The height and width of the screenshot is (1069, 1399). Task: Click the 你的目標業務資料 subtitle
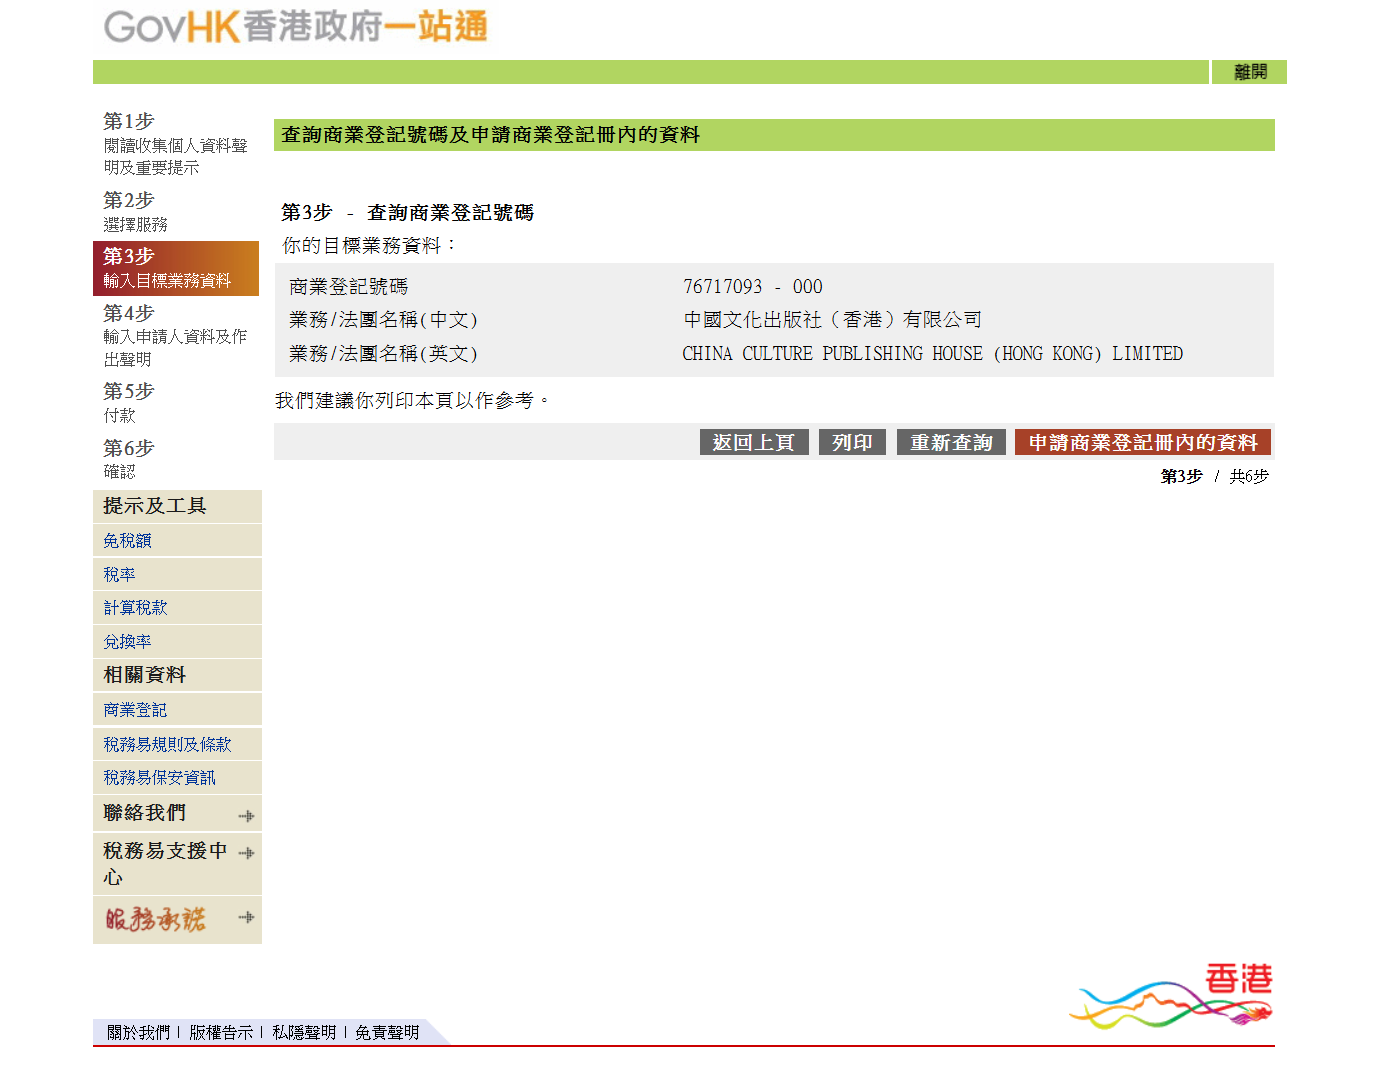point(370,245)
